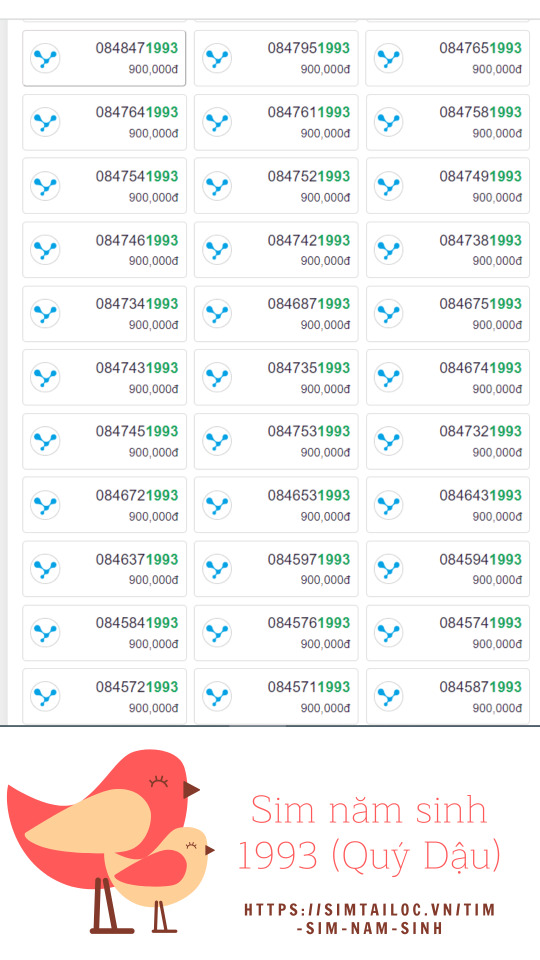Screen dimensions: 540x960
Task: Click the carrier icon next to 0847951993
Action: click(x=217, y=58)
